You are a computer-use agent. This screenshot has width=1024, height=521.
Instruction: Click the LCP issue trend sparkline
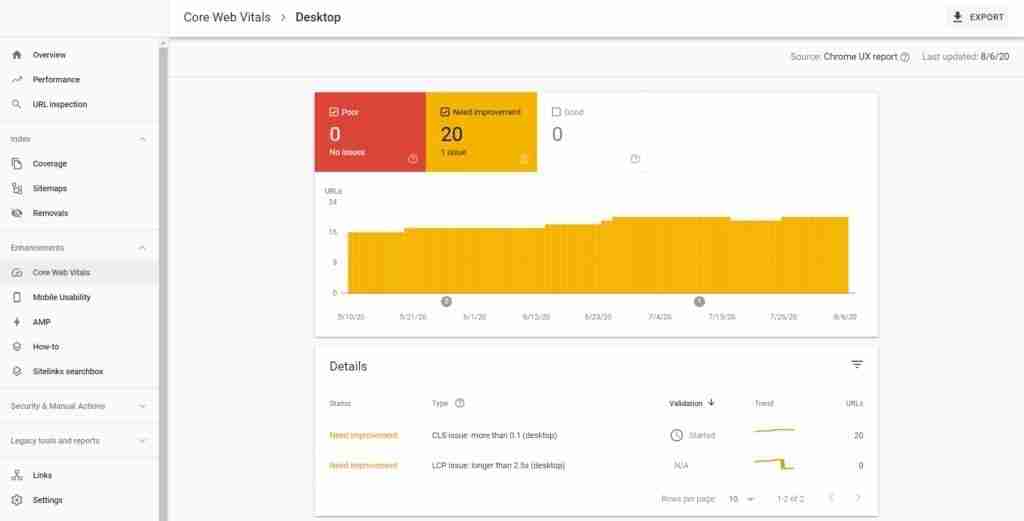774,464
